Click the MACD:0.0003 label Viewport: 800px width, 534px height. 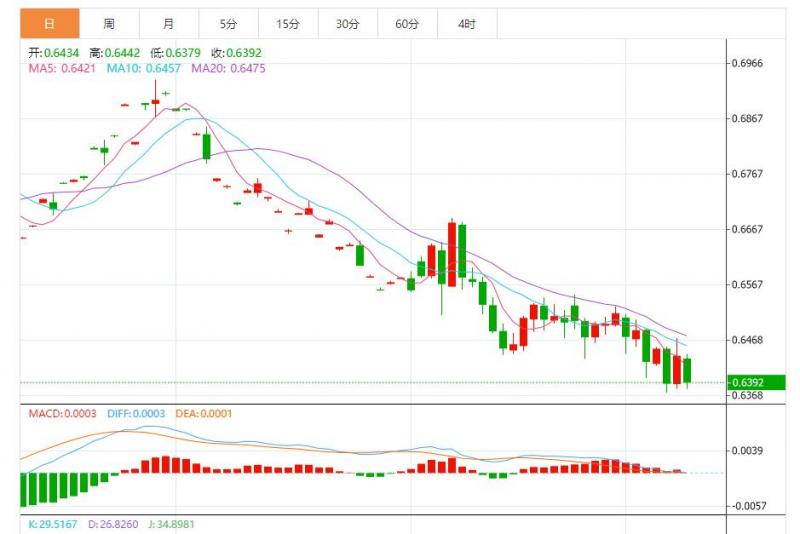[x=62, y=414]
